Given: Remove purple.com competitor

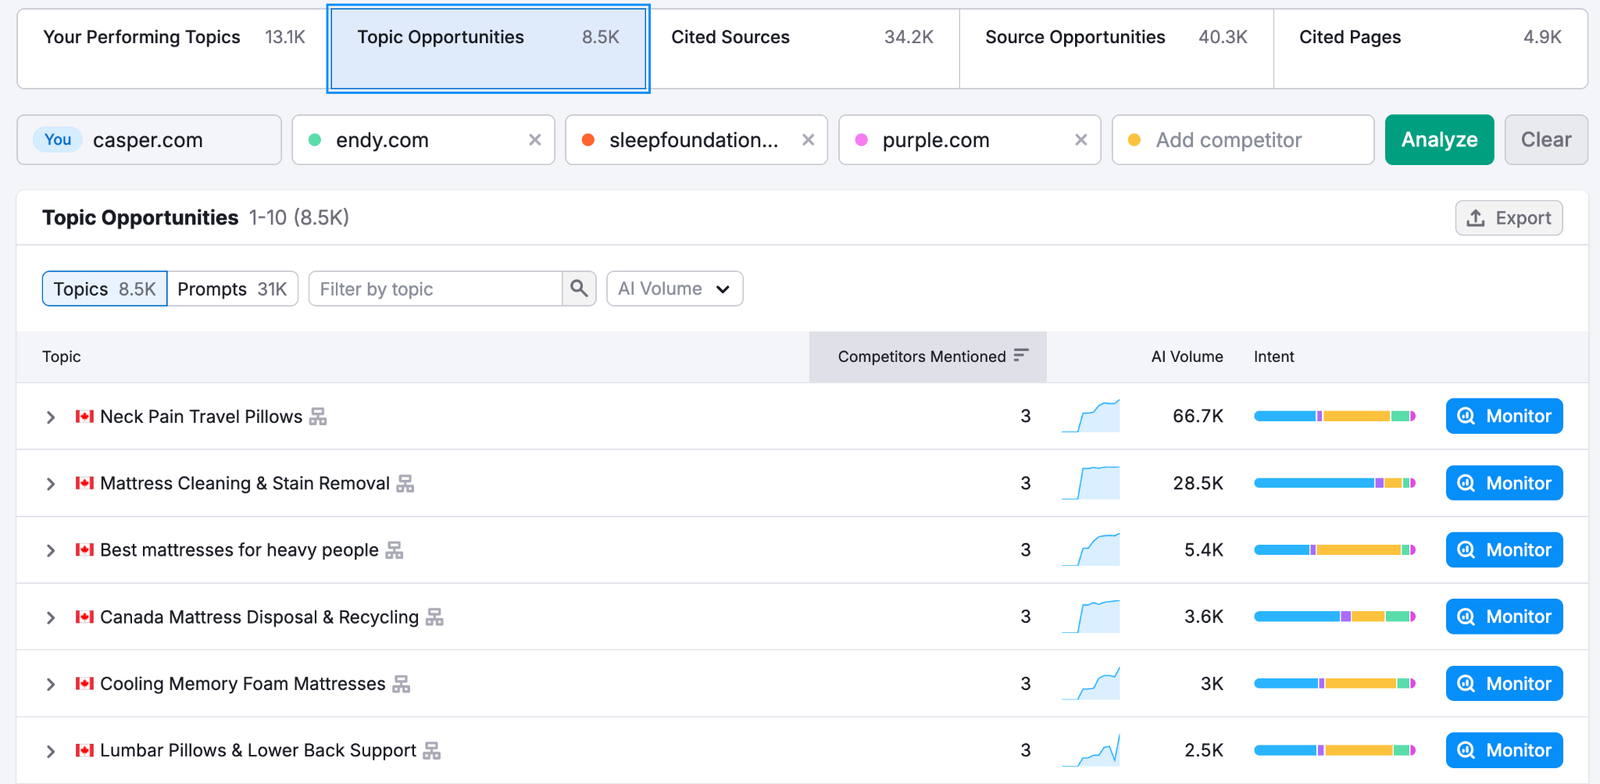Looking at the screenshot, I should [x=1081, y=140].
